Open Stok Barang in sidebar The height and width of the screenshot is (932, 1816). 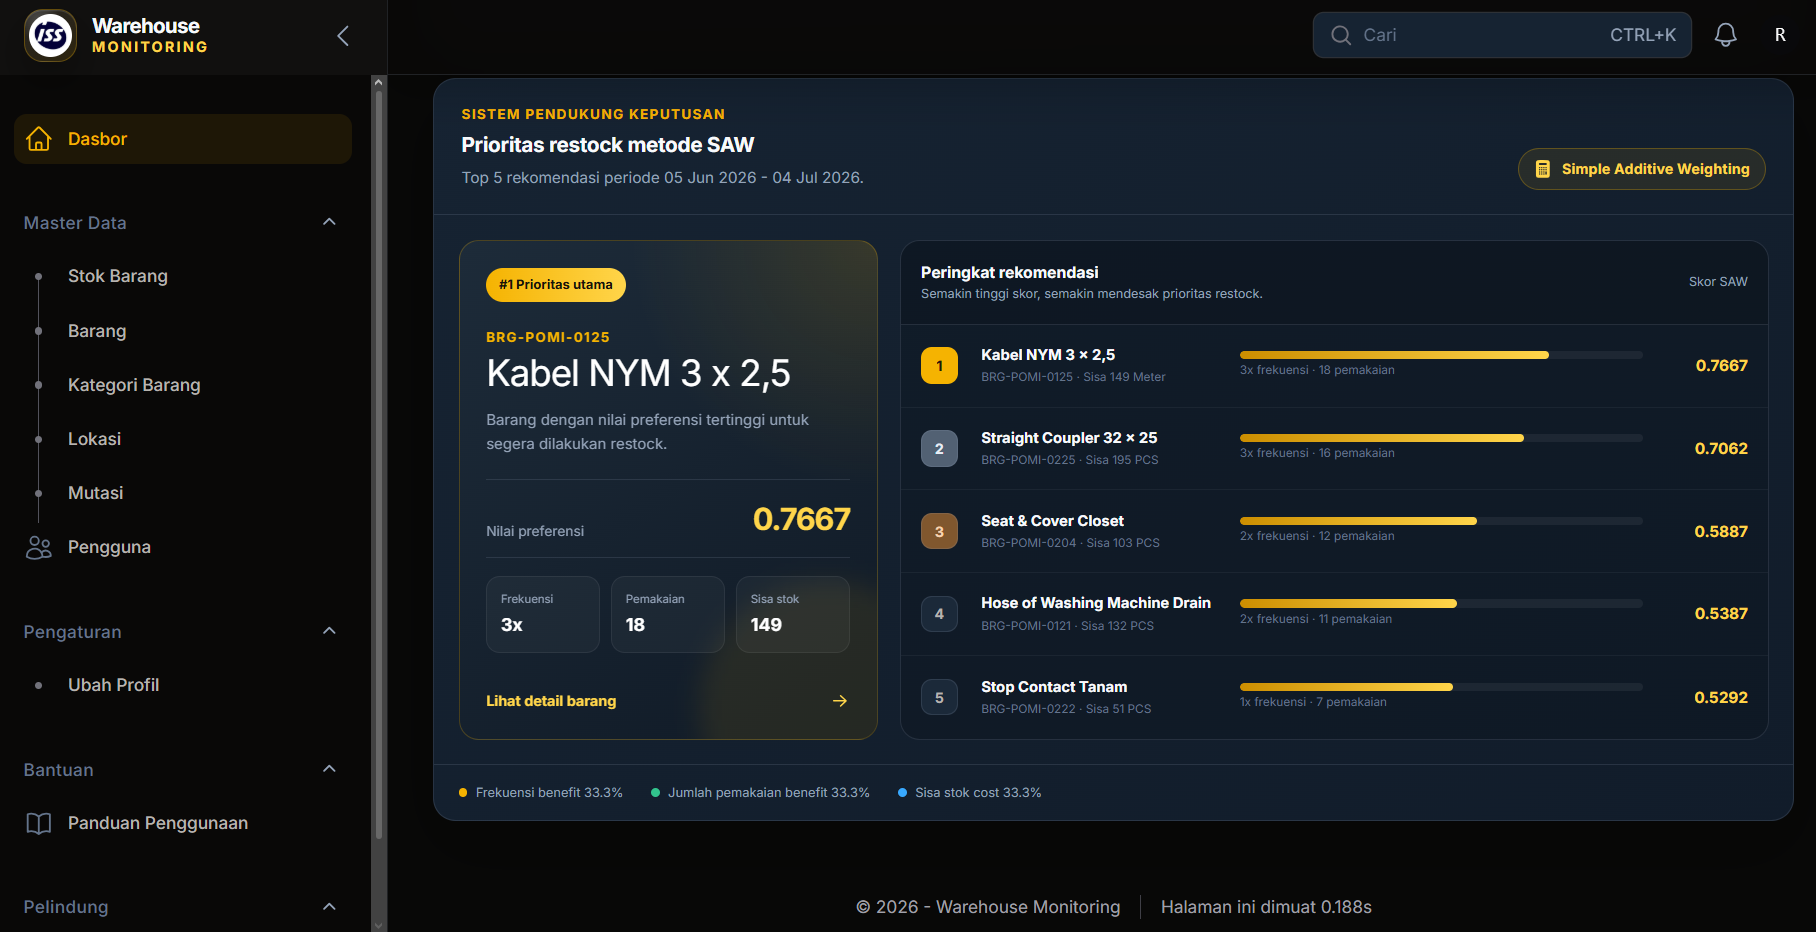pyautogui.click(x=118, y=276)
